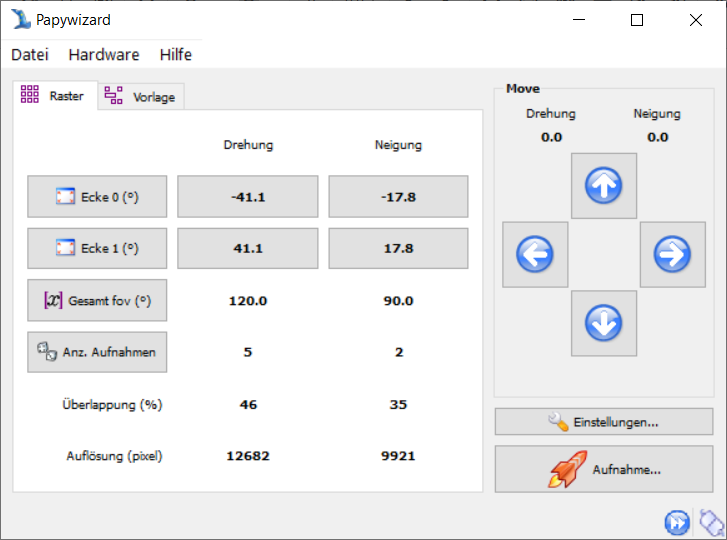Image resolution: width=727 pixels, height=540 pixels.
Task: Set the Ecke 0 corner position
Action: point(97,197)
